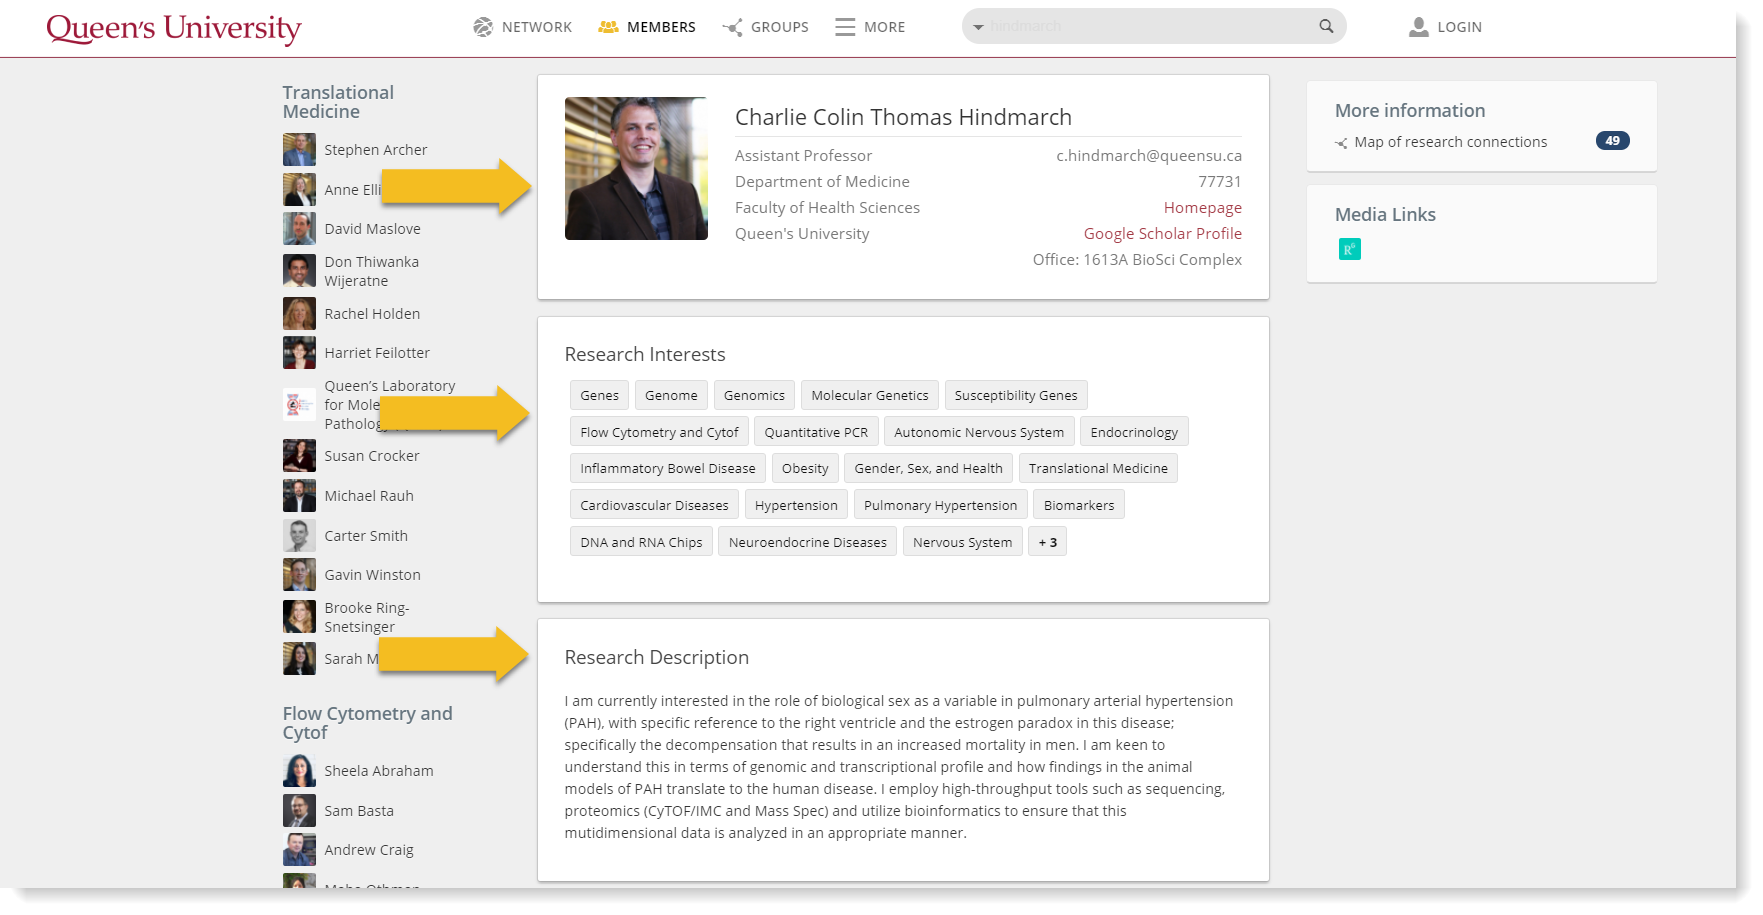Open Map of research connections
The height and width of the screenshot is (915, 1763).
tap(1450, 142)
